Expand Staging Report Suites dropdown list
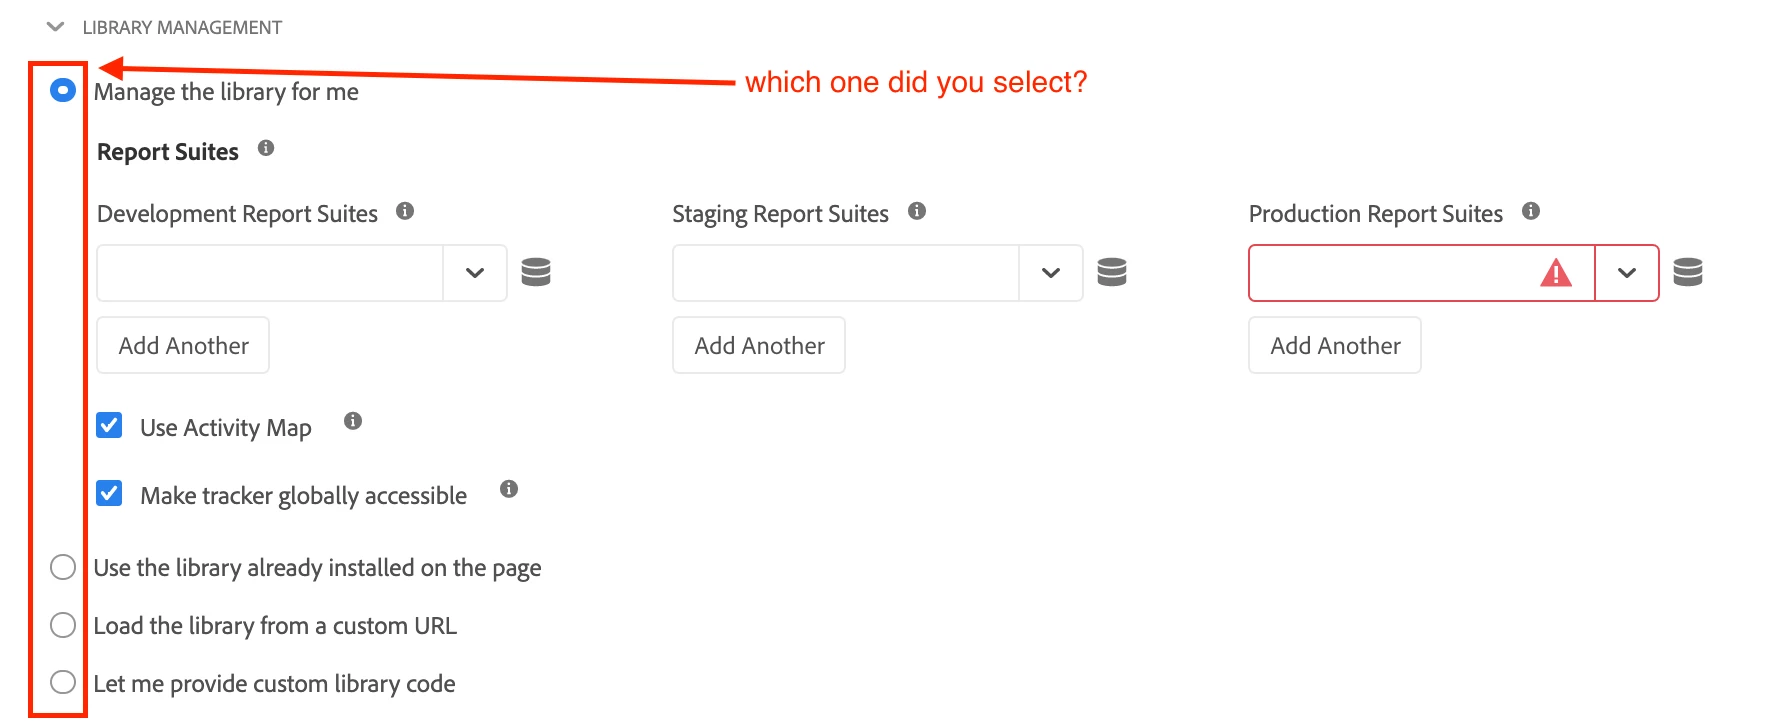1782x724 pixels. pyautogui.click(x=1051, y=273)
